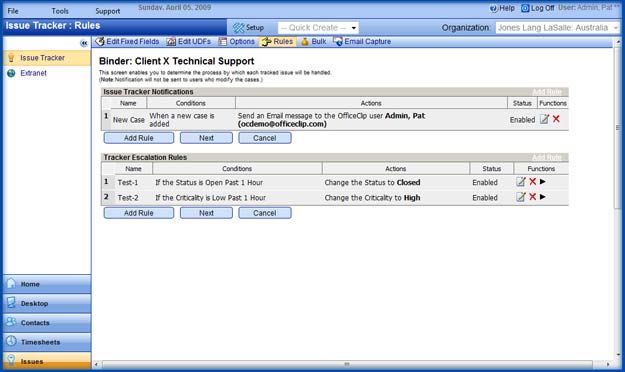Select the Rules tab
Viewport: 625px width, 372px height.
coord(283,41)
